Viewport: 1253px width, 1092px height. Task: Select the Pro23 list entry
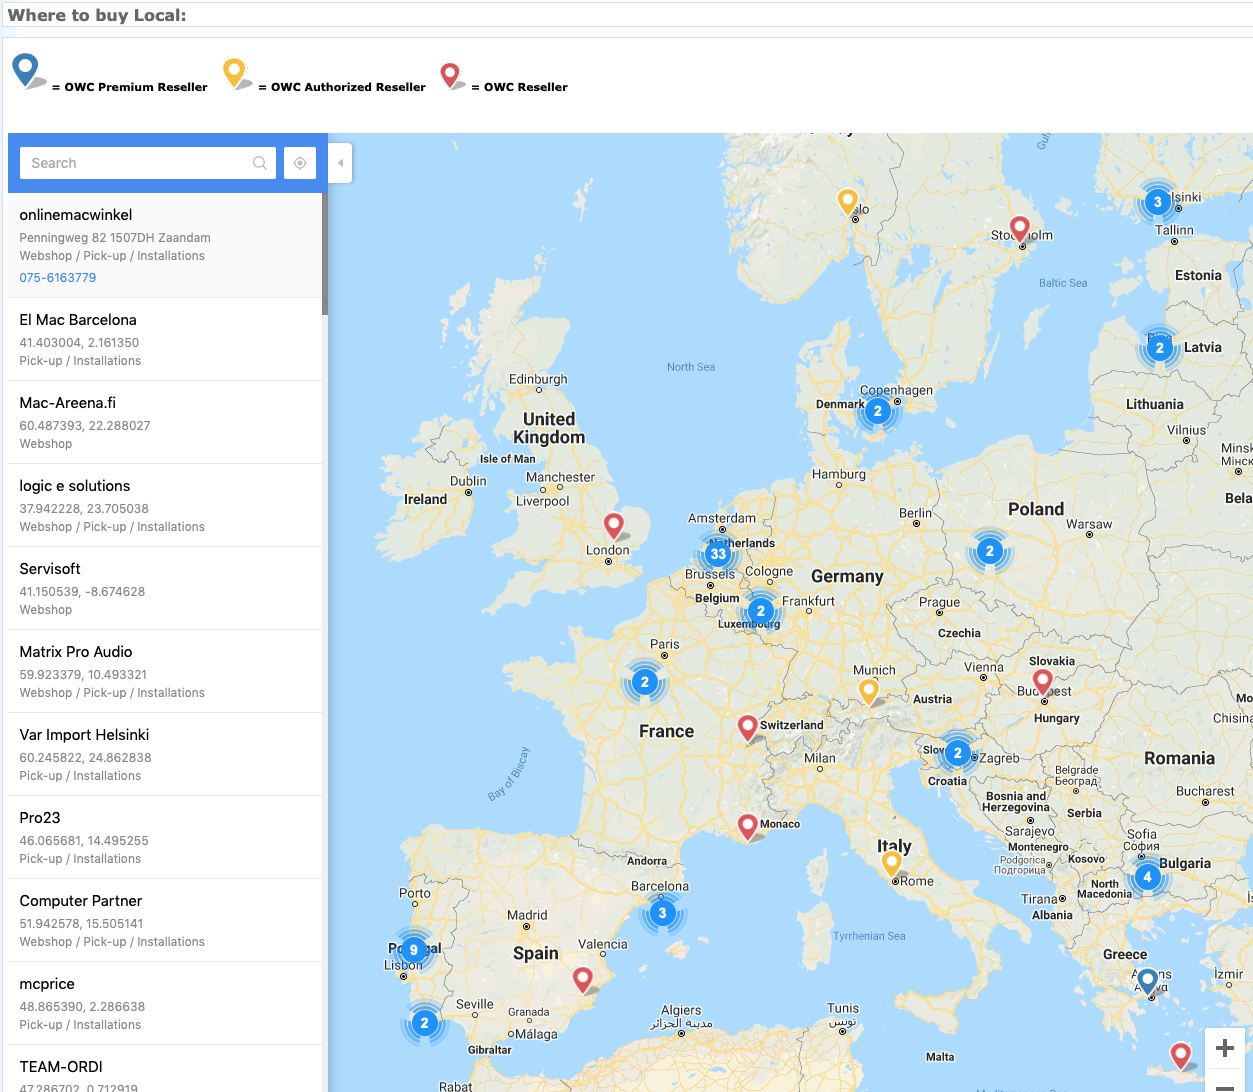165,837
